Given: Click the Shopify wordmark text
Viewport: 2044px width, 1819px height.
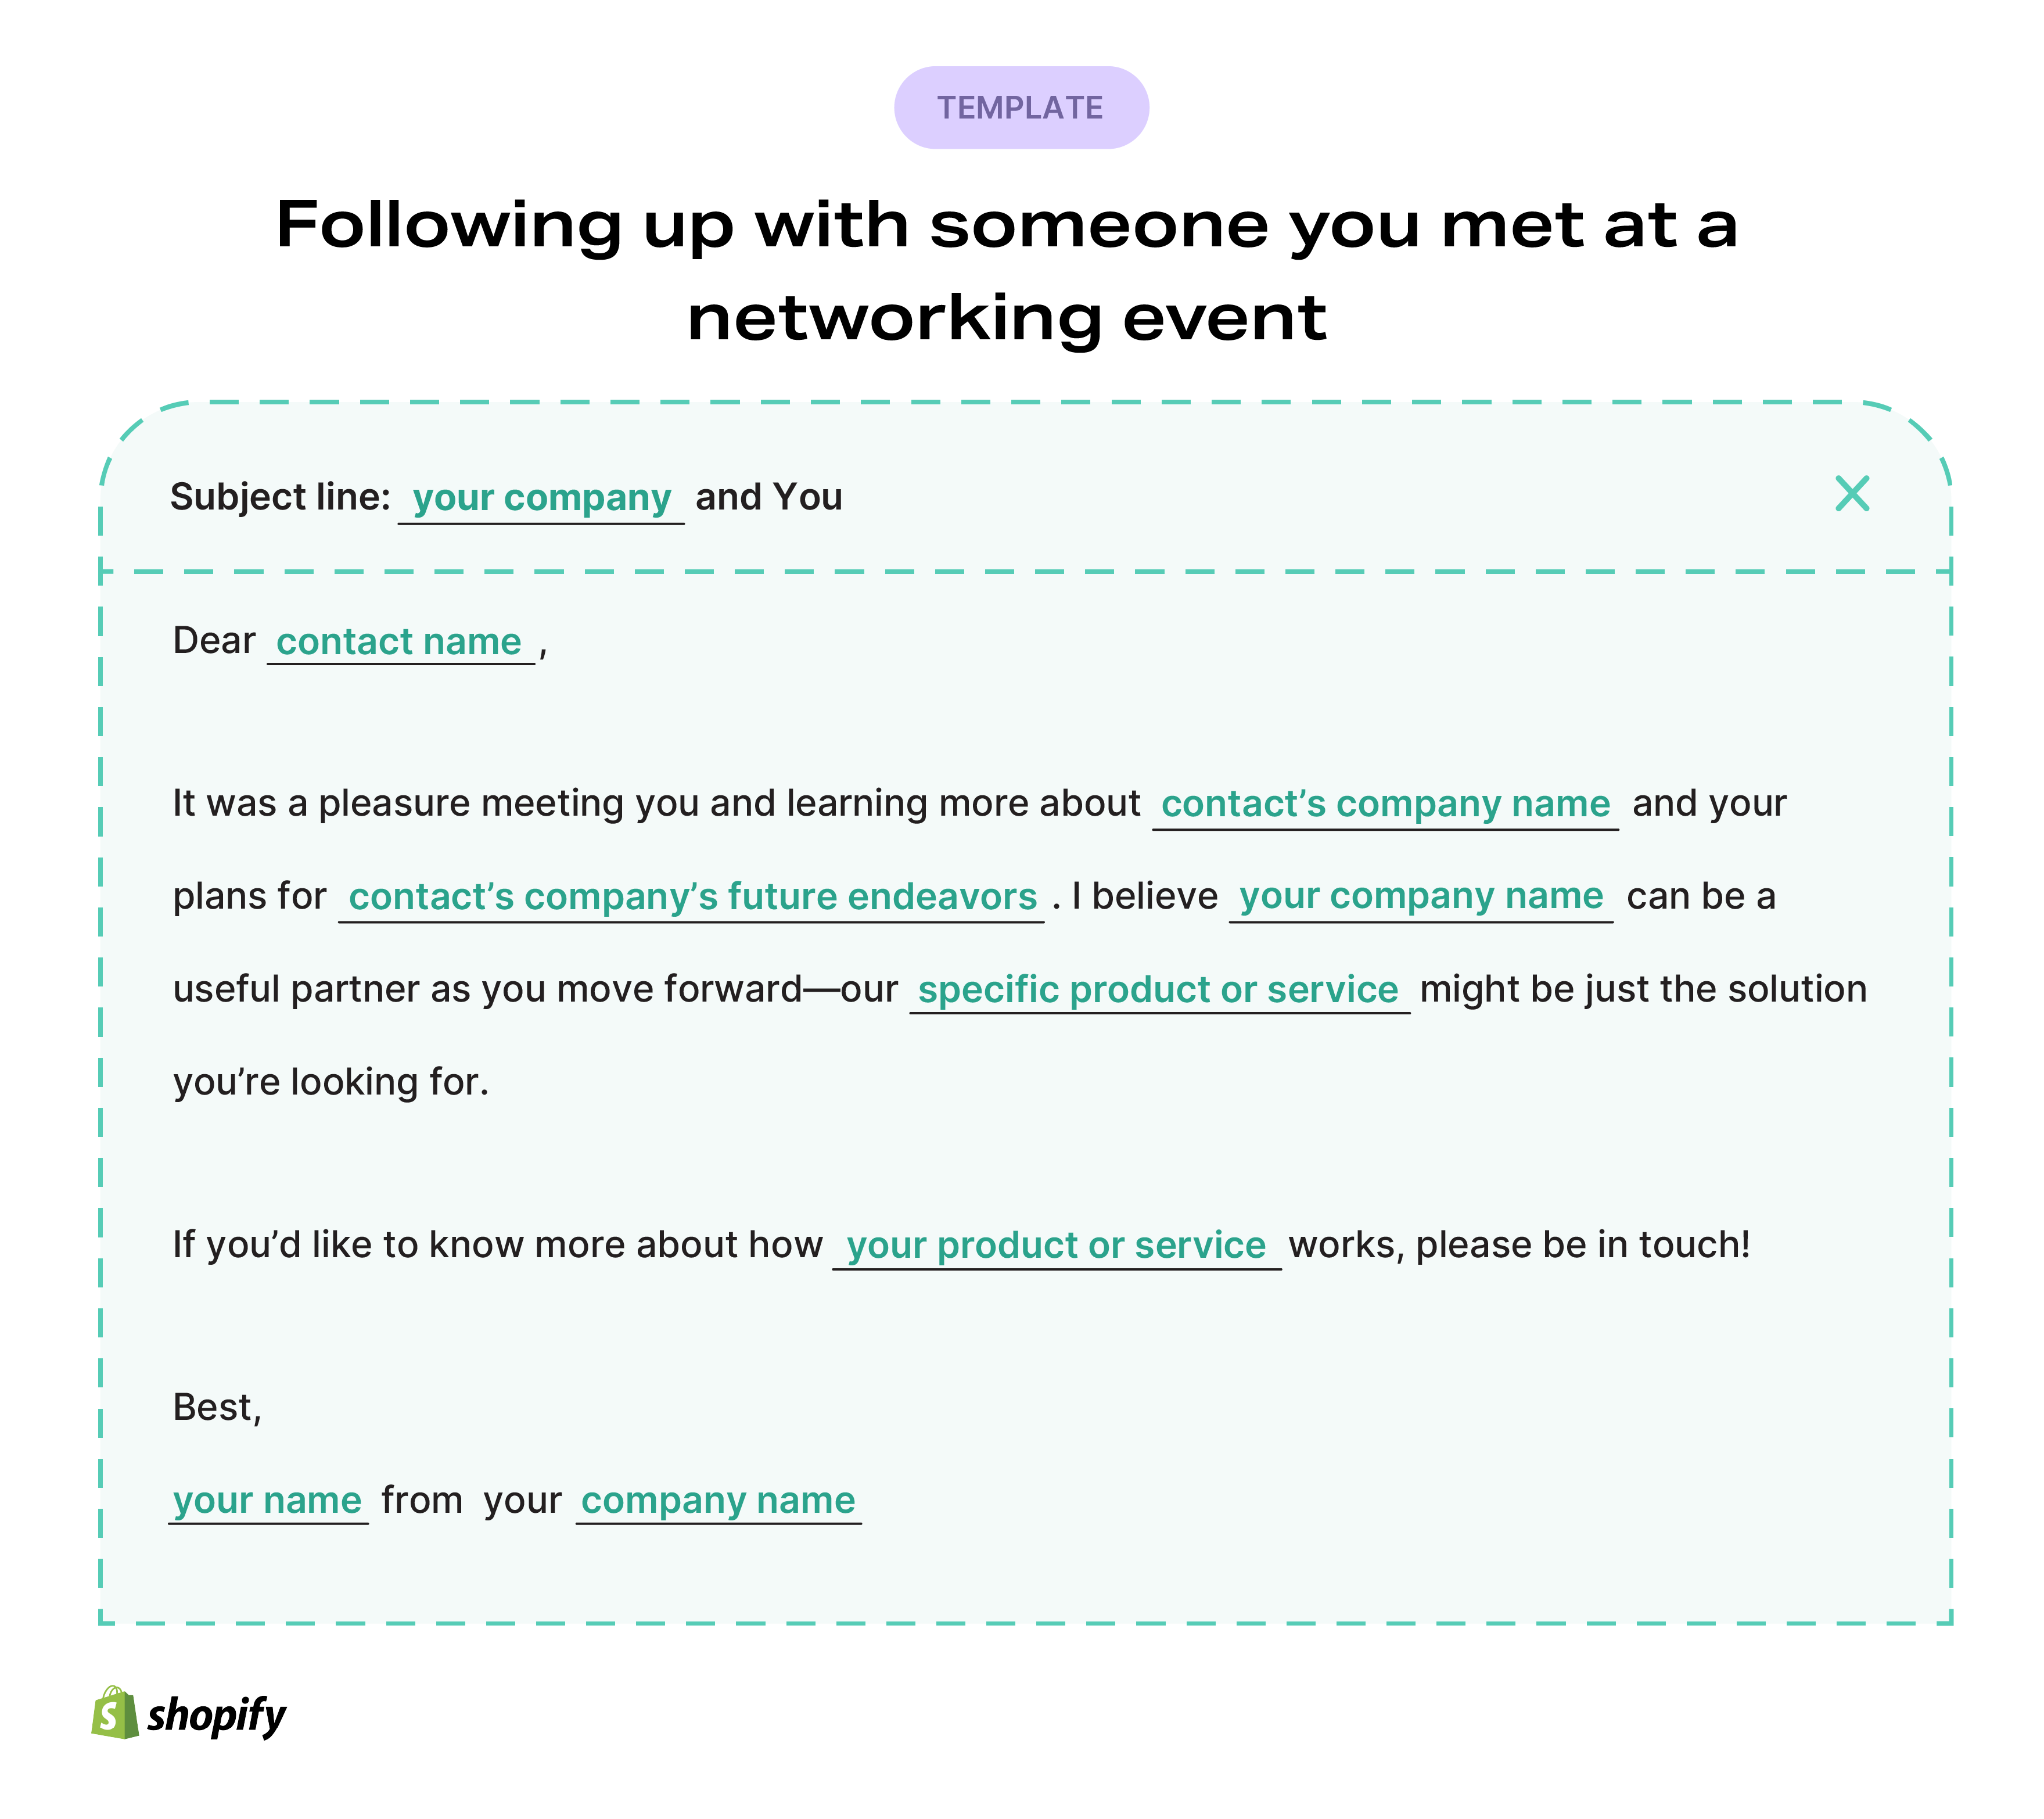Looking at the screenshot, I should point(216,1716).
